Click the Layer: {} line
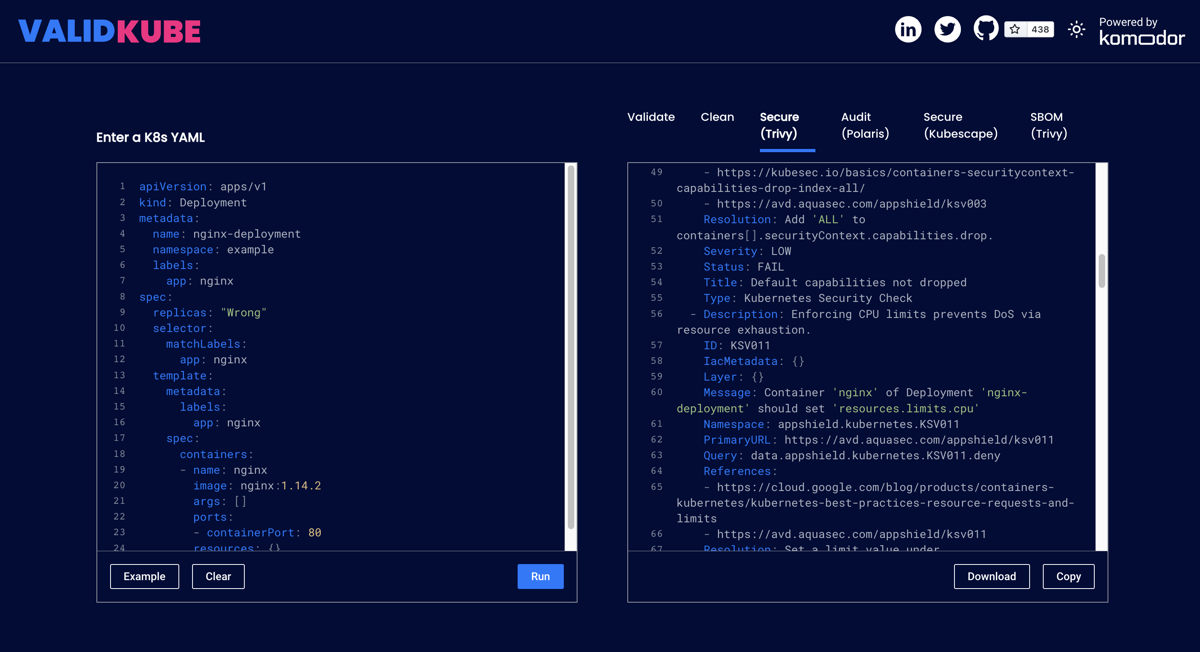This screenshot has height=652, width=1200. (734, 377)
